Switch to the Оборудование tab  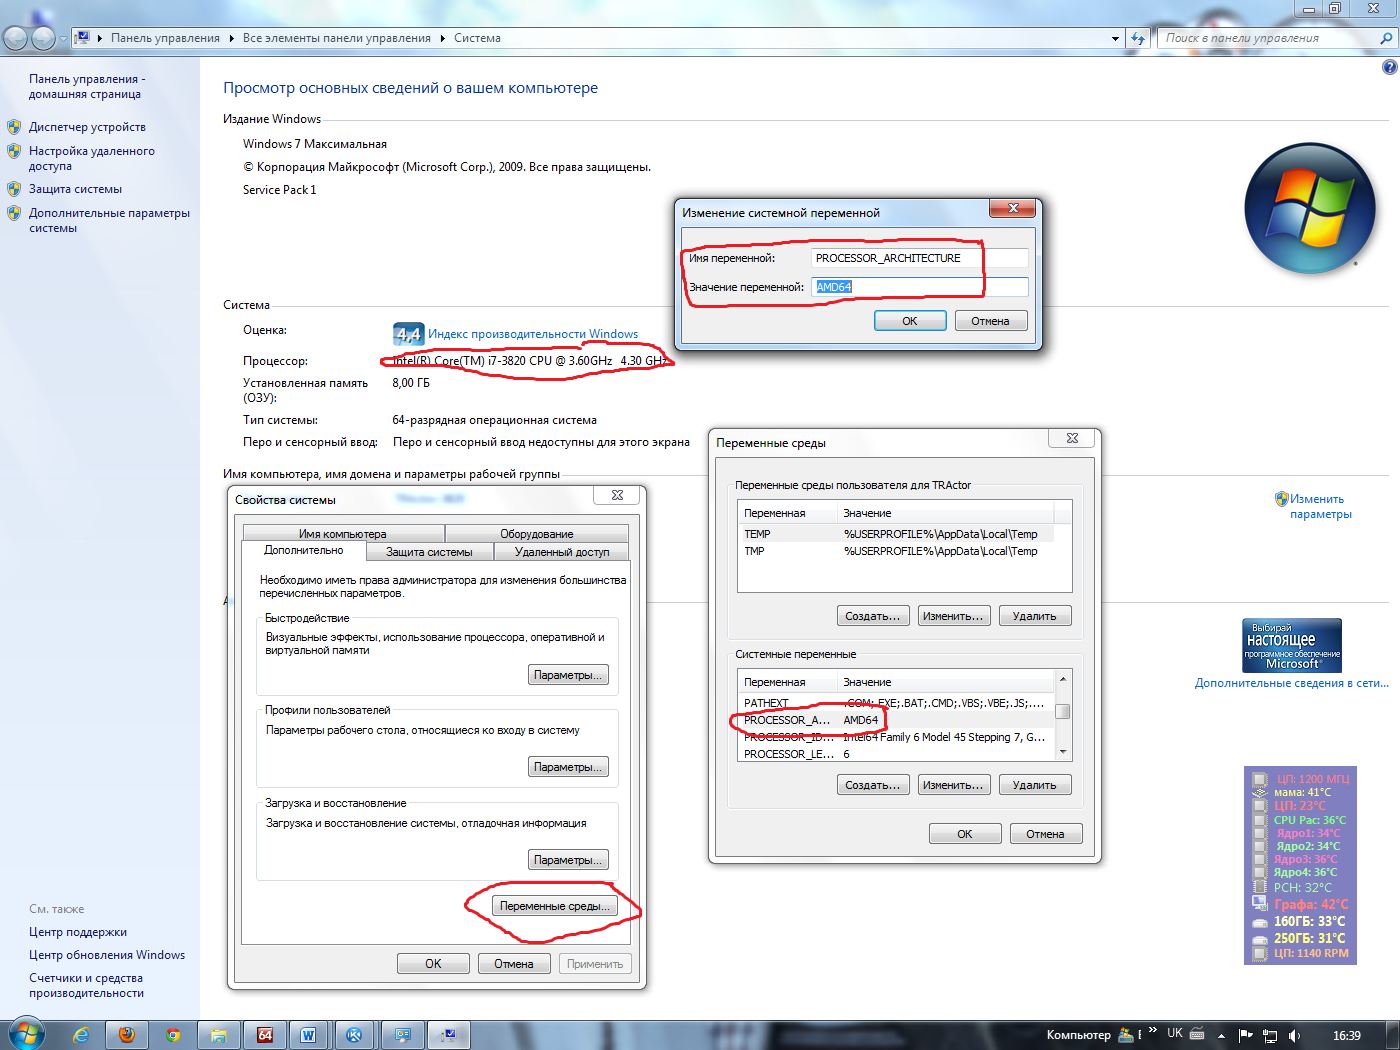coord(537,534)
